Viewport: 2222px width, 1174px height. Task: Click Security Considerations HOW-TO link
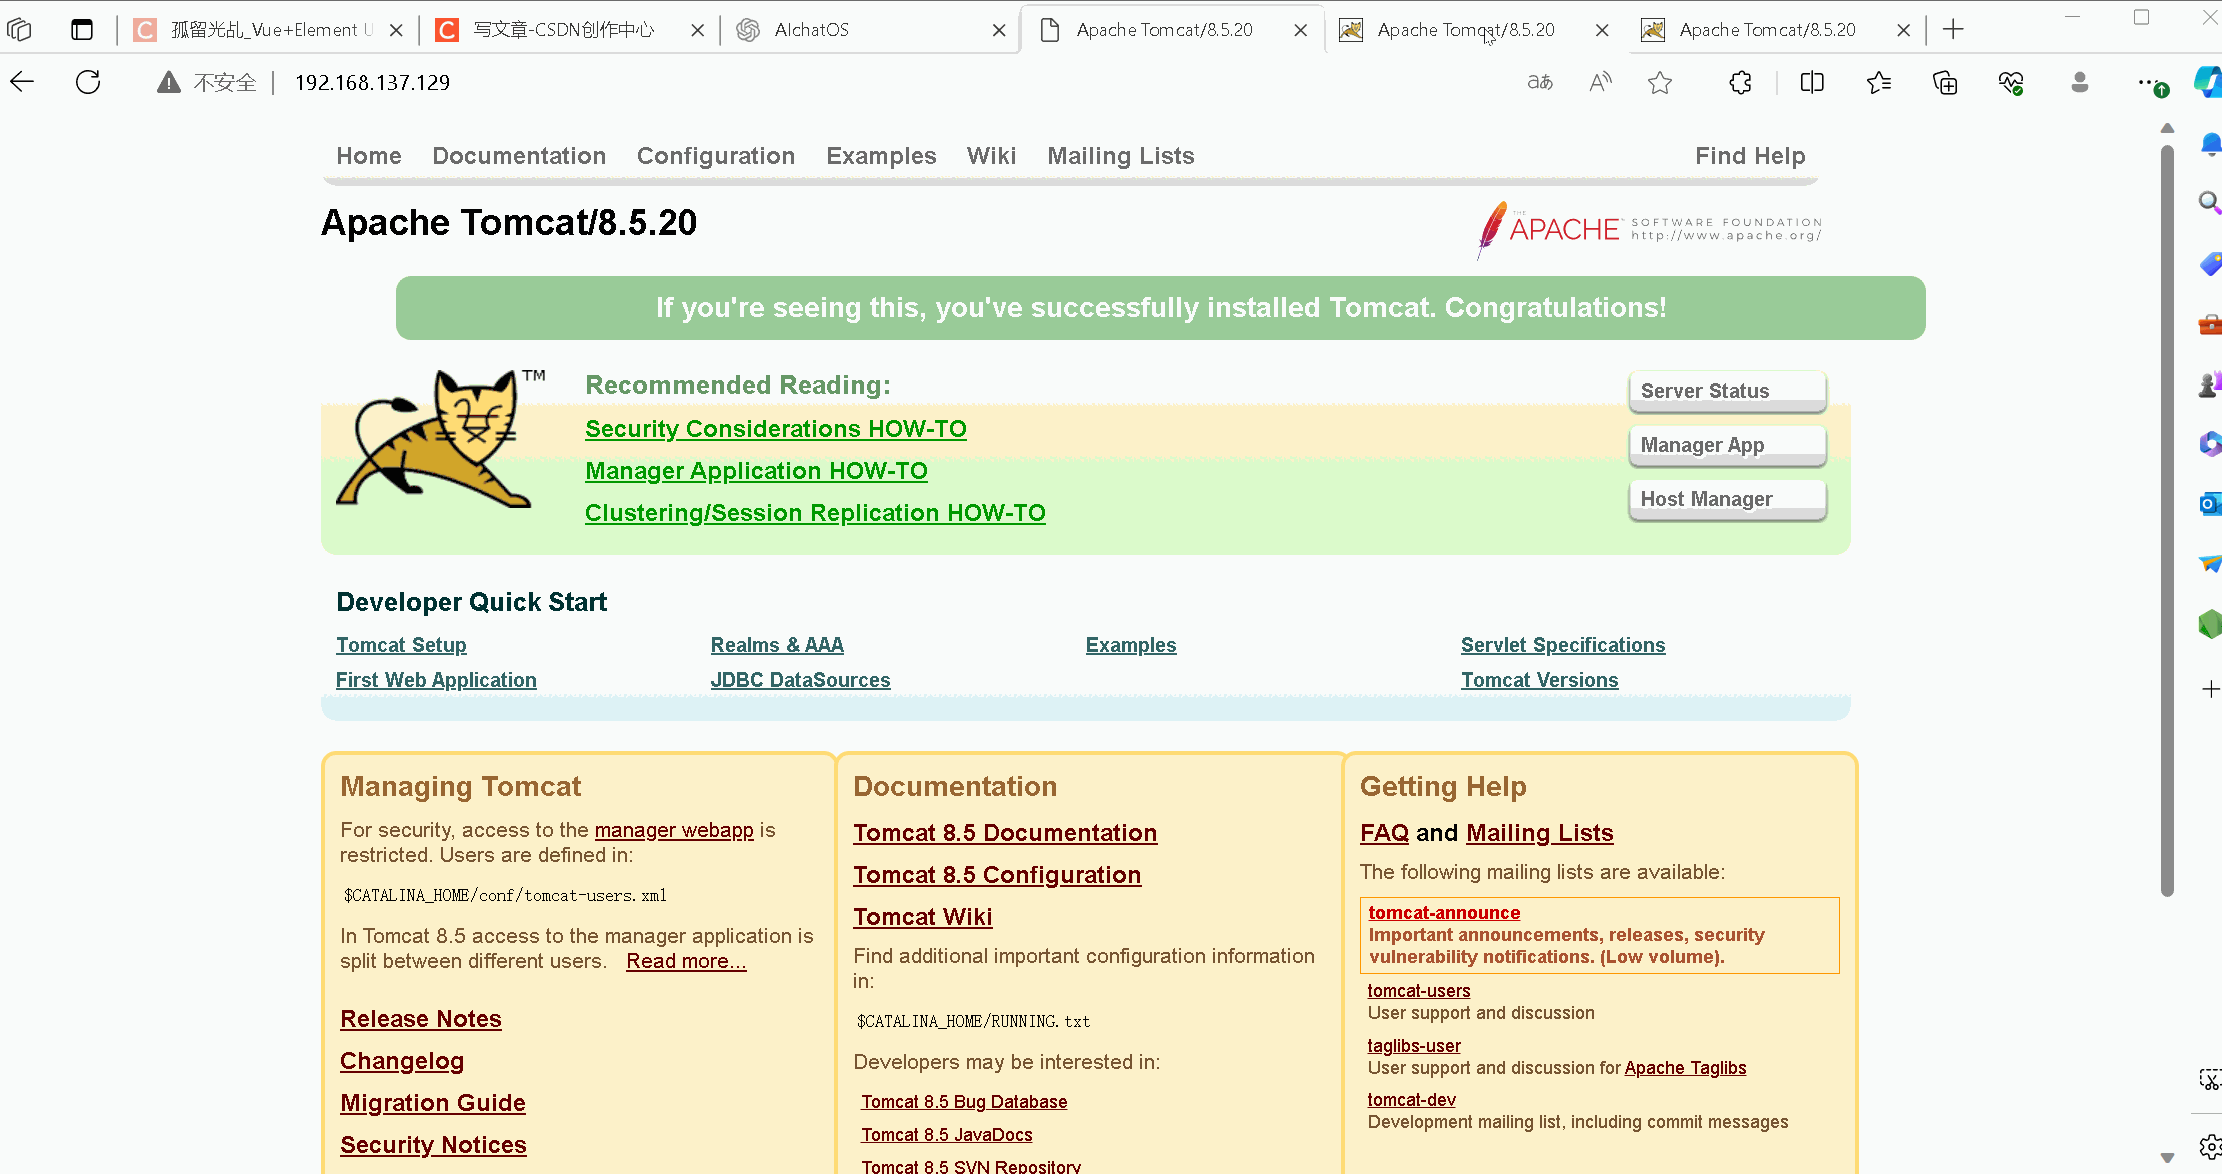[774, 428]
